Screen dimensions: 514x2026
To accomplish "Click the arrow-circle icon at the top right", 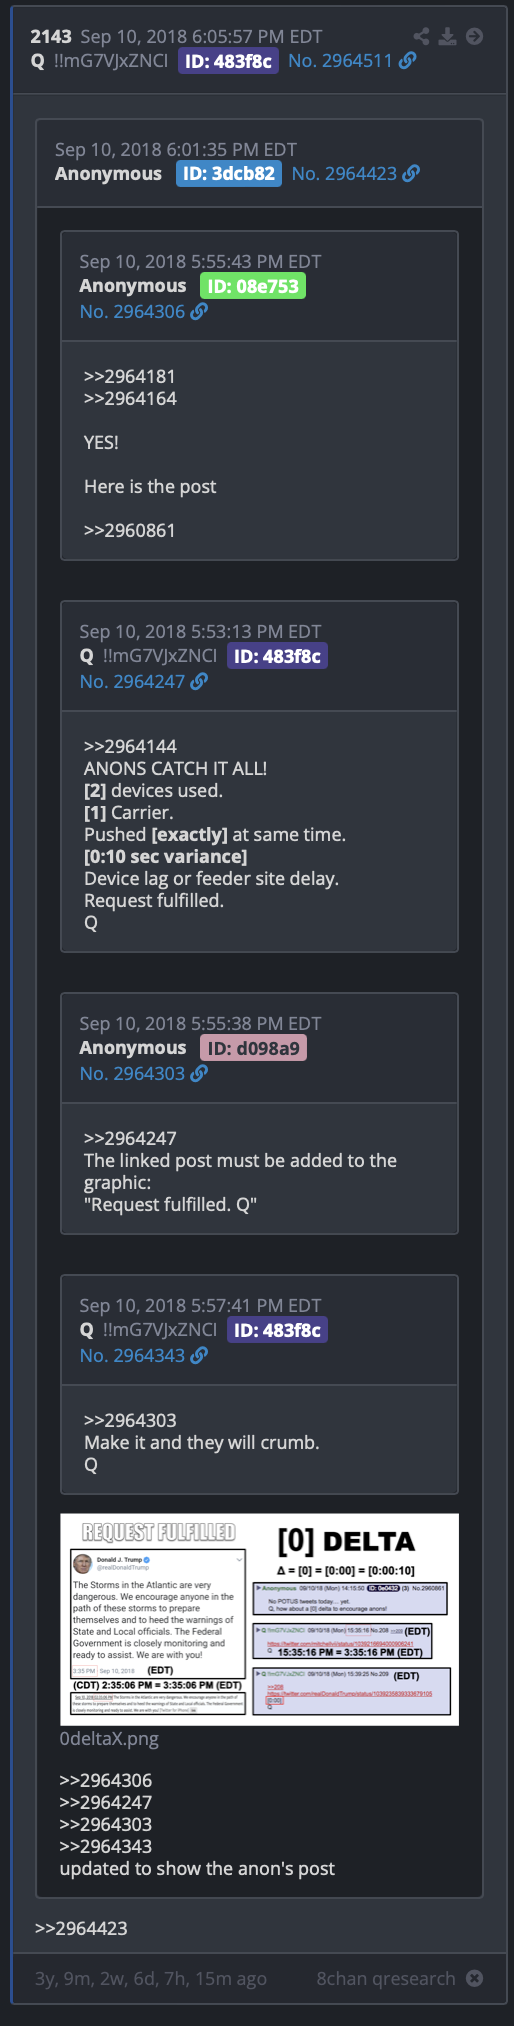I will point(475,36).
